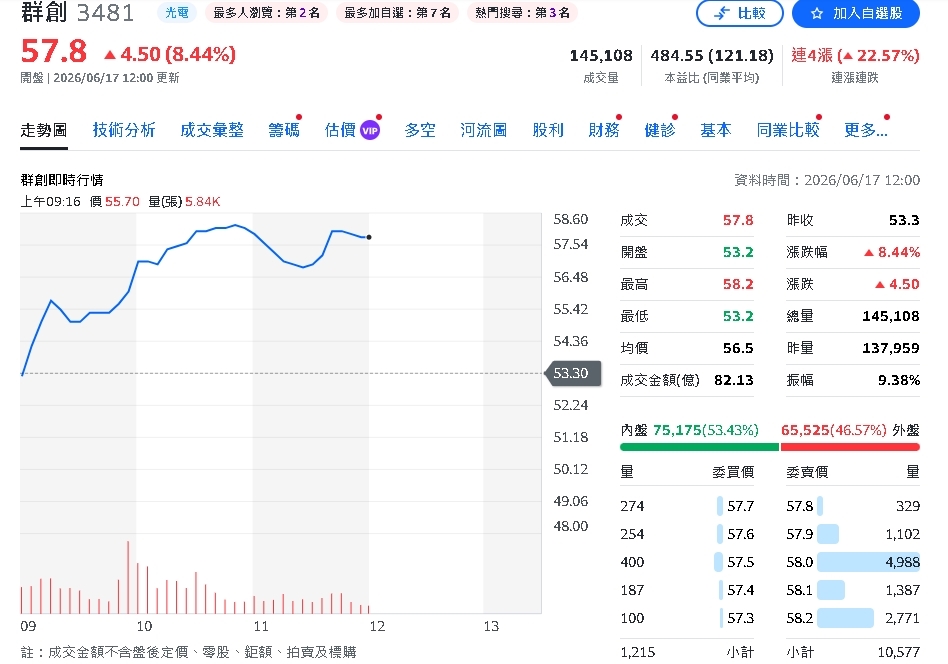Image resolution: width=948 pixels, height=664 pixels.
Task: Open the 估價 VIP tab
Action: coord(352,130)
